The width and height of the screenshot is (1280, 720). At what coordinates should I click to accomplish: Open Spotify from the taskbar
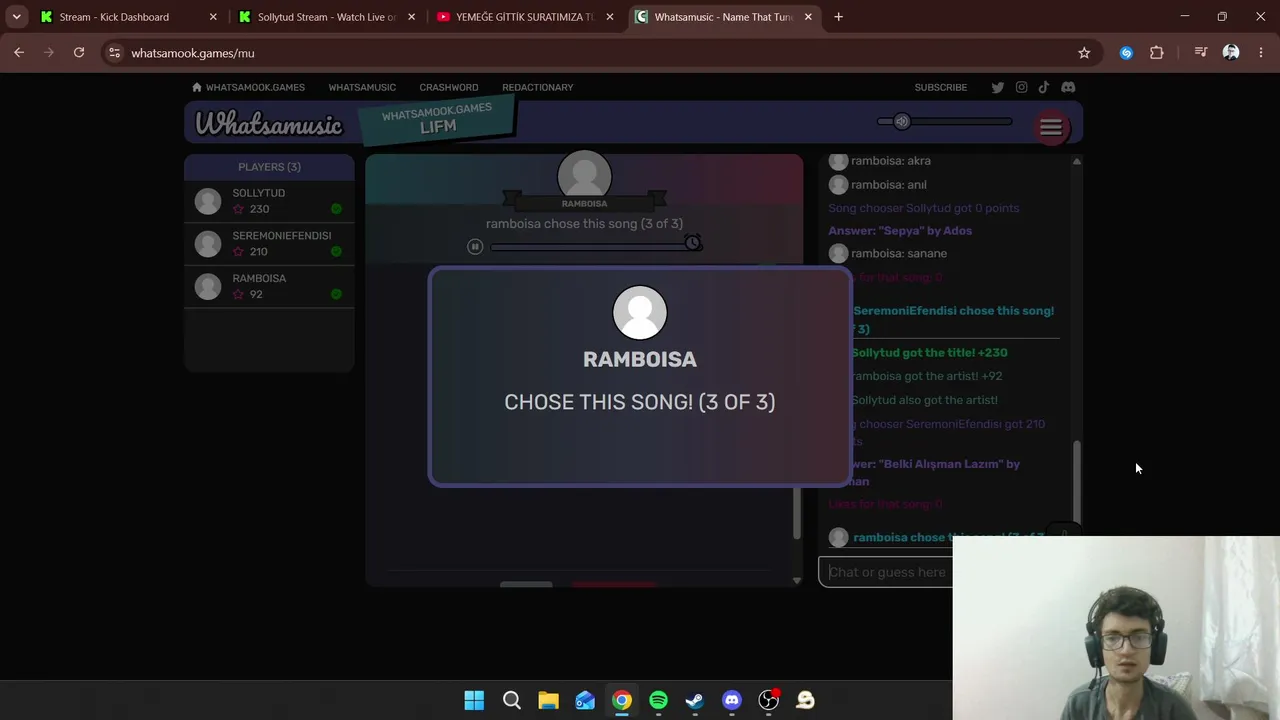pos(658,700)
